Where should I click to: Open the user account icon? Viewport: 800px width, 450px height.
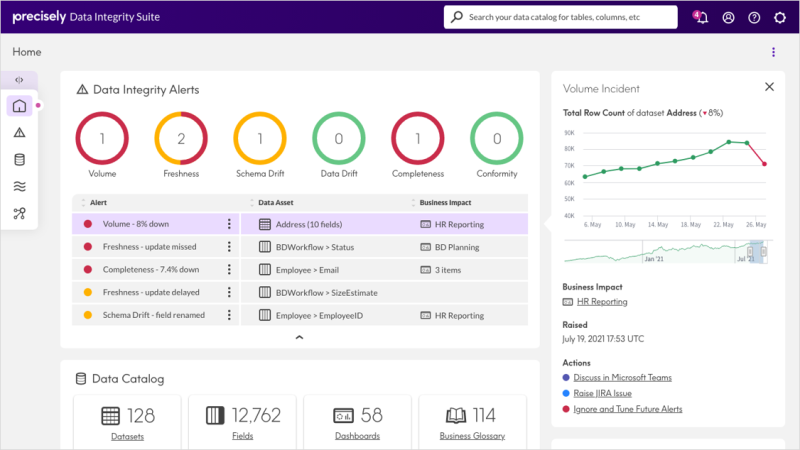[x=729, y=17]
